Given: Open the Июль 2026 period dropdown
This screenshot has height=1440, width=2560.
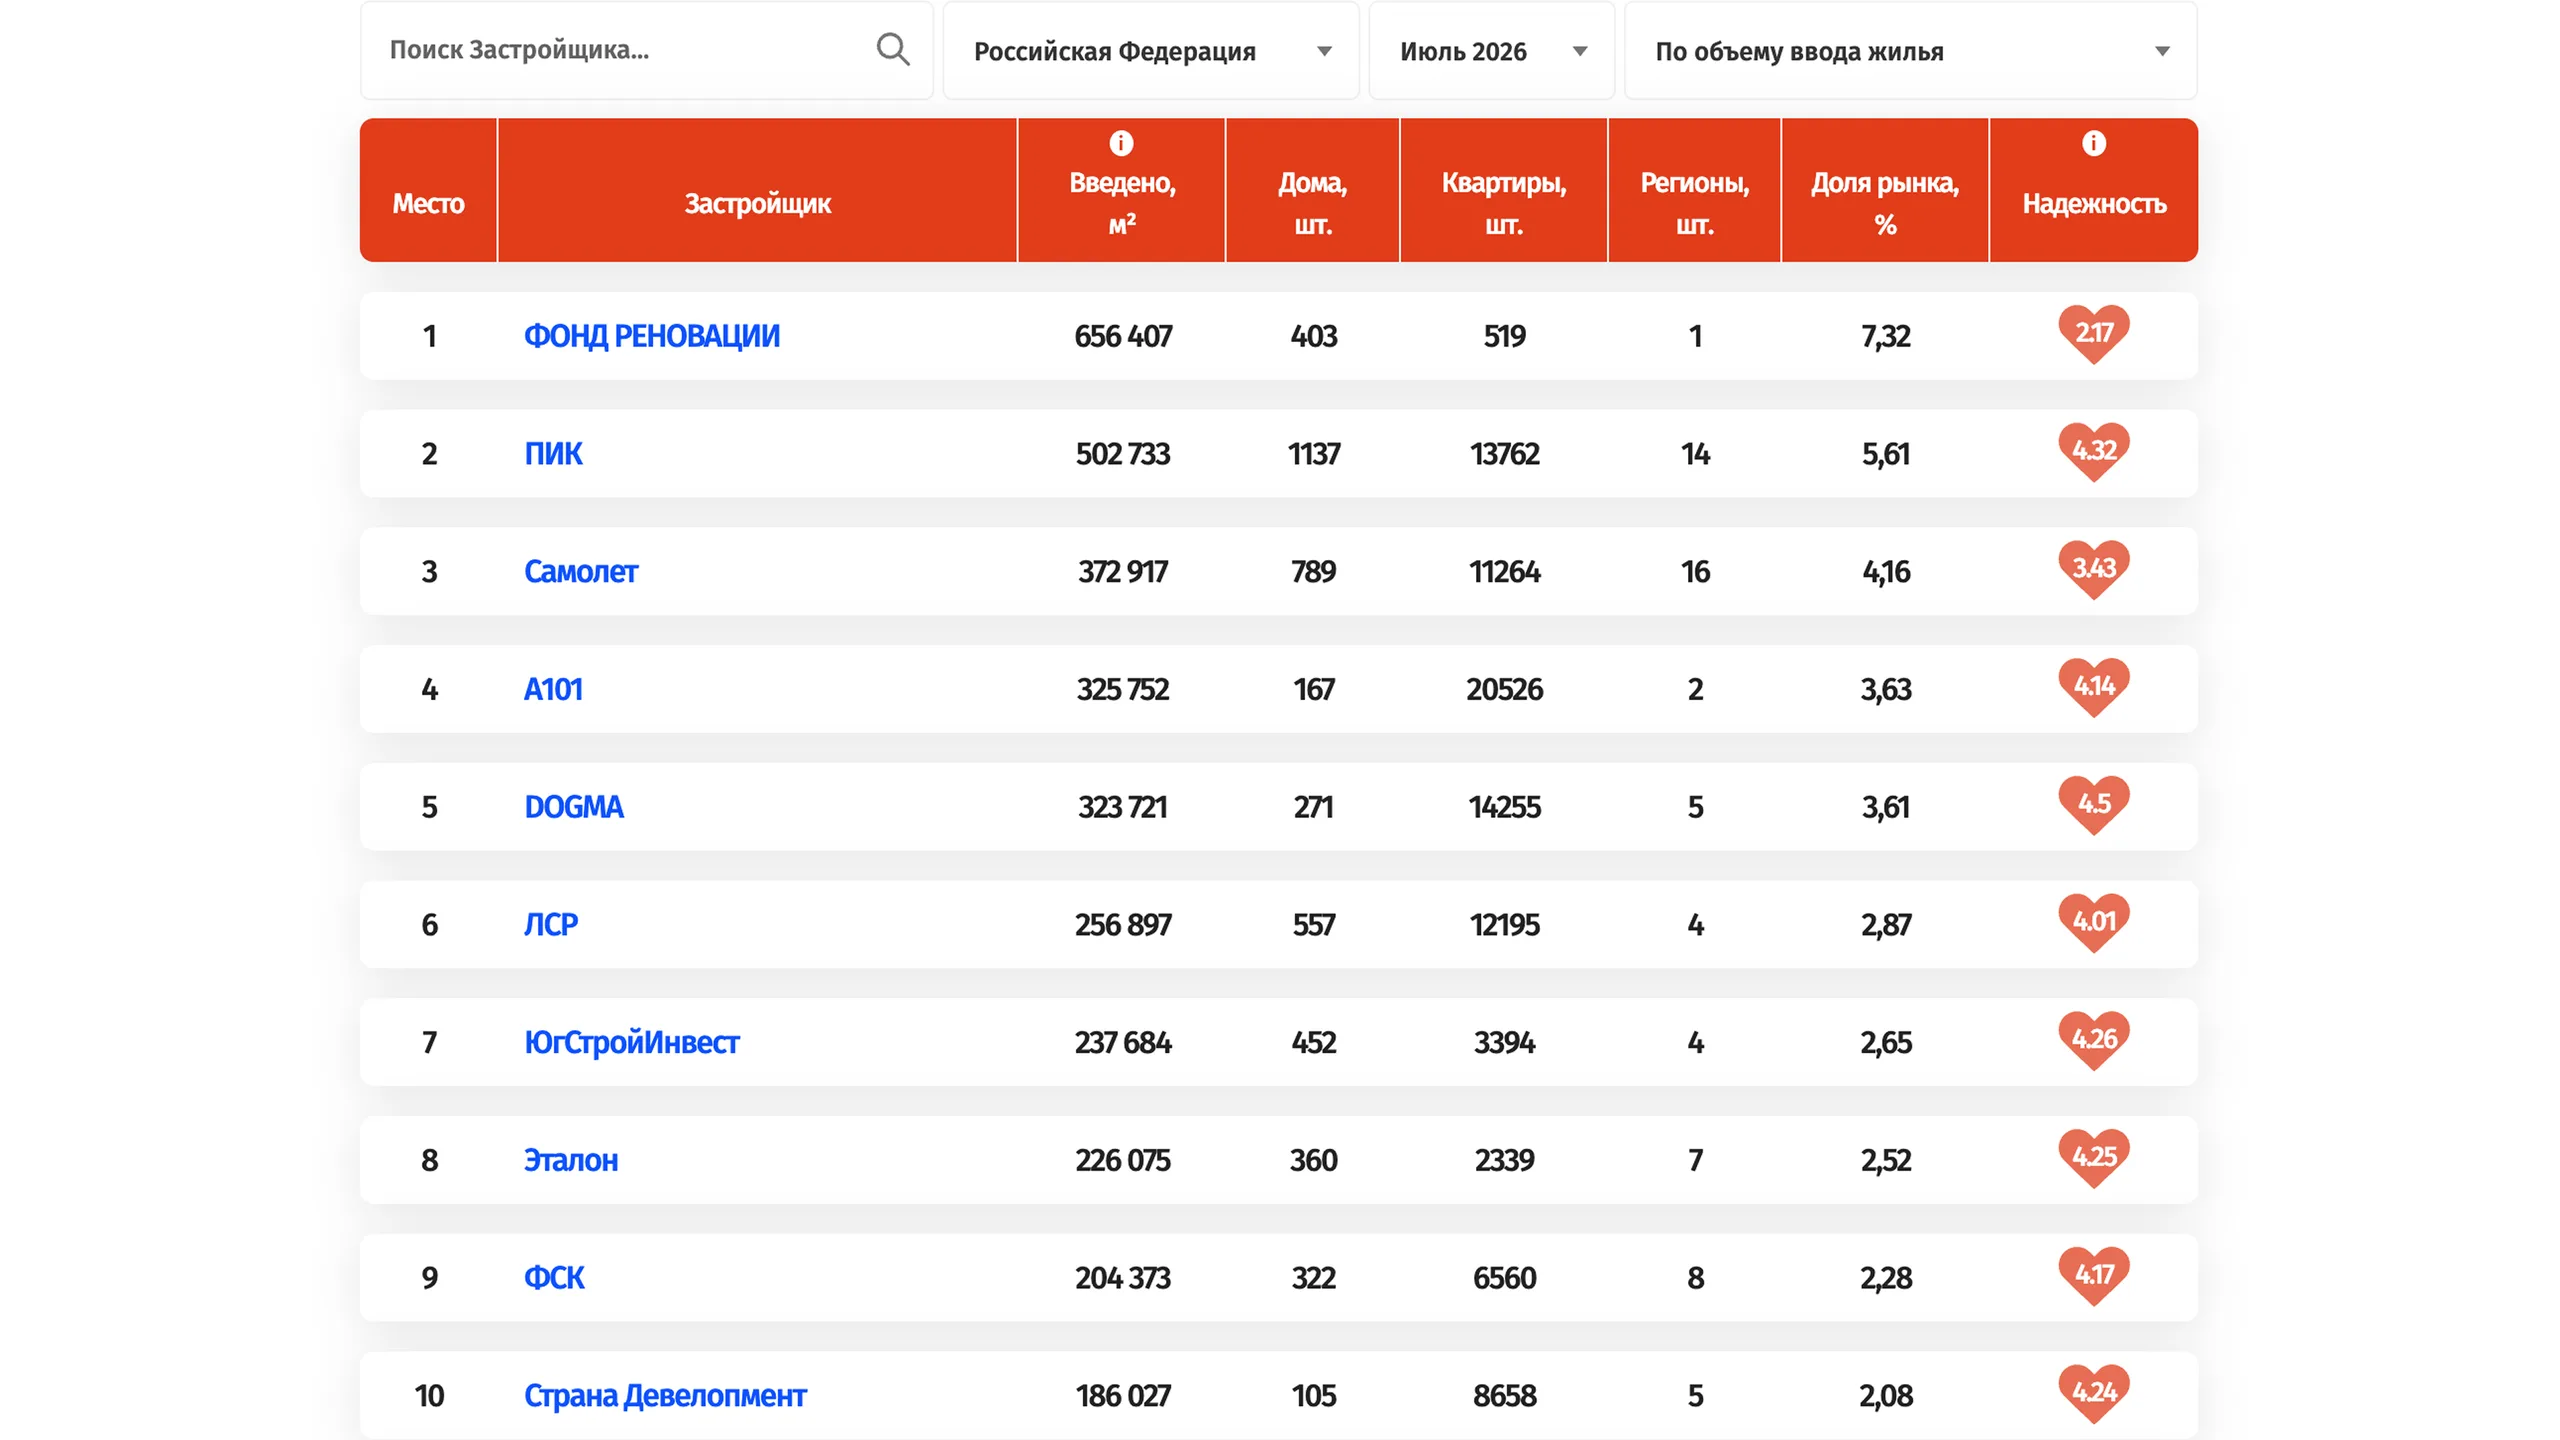Looking at the screenshot, I should click(x=1490, y=50).
